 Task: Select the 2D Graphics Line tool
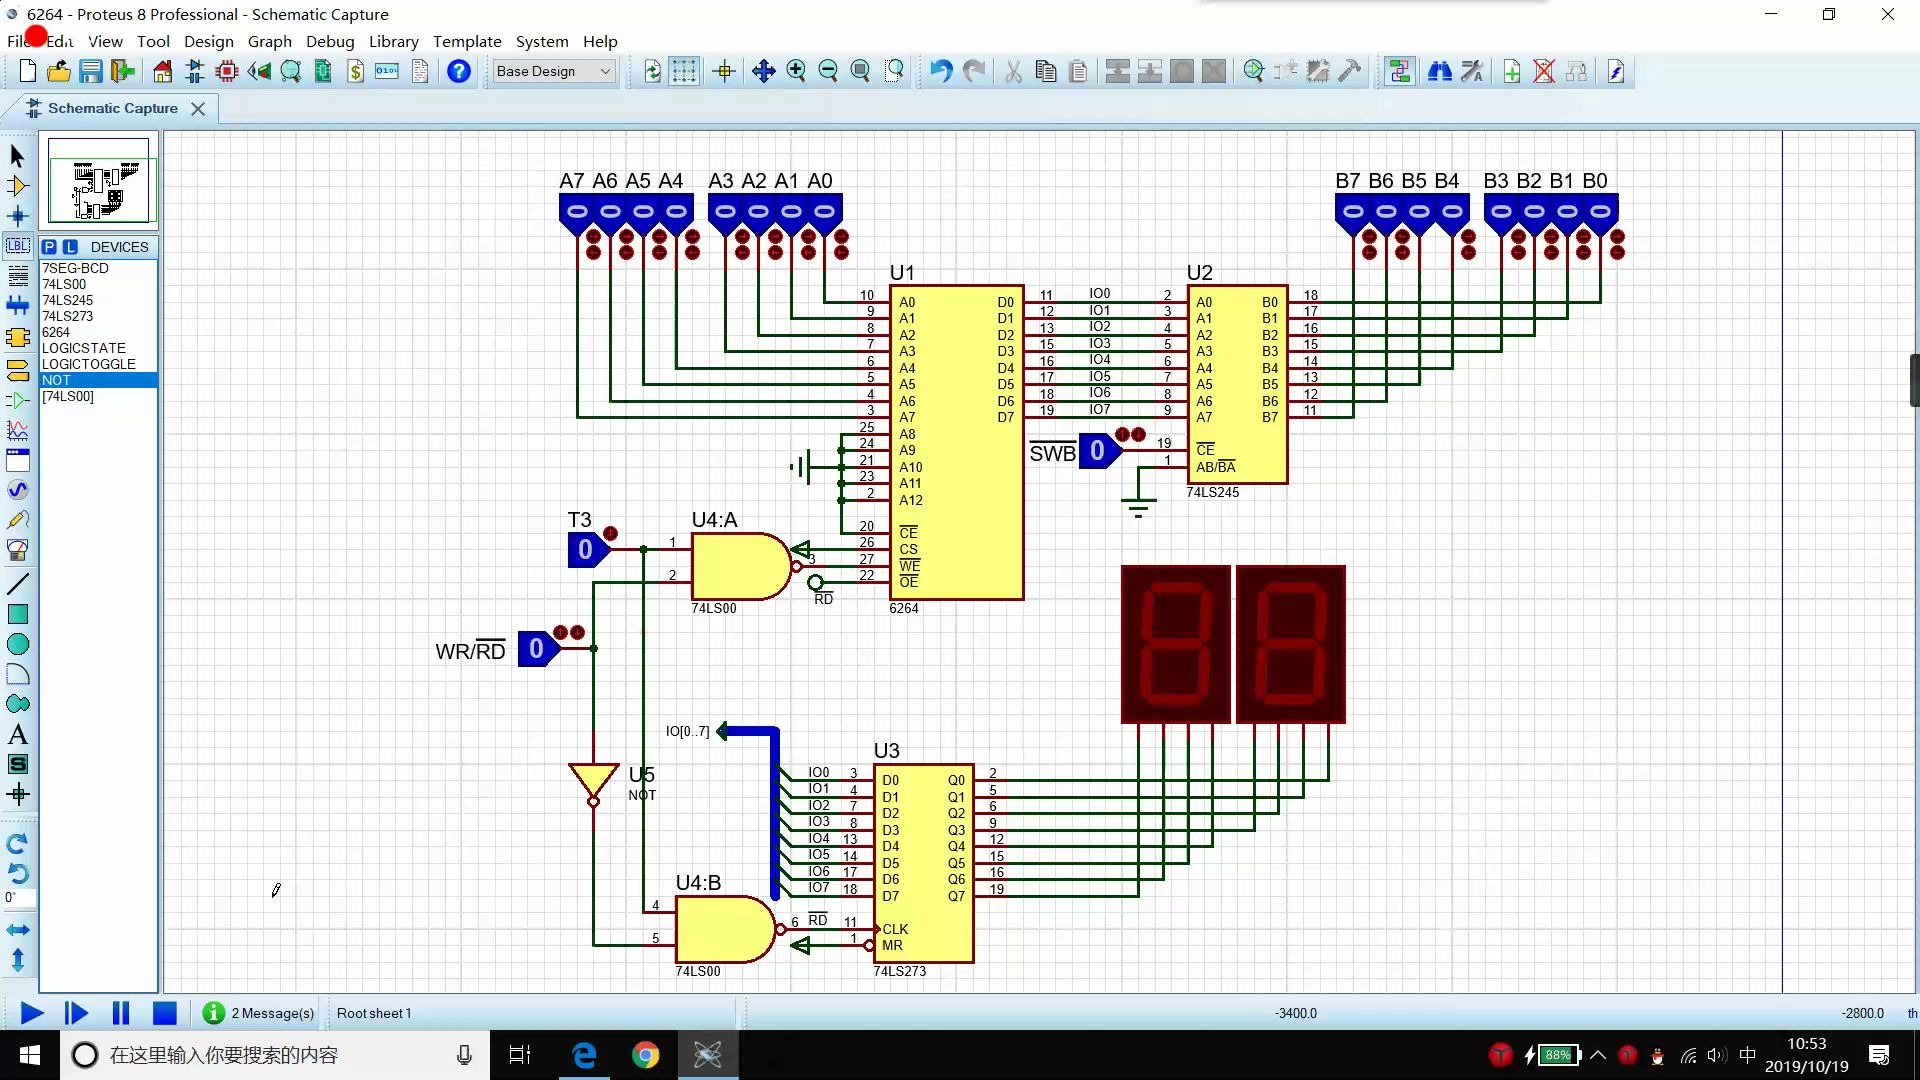[17, 584]
